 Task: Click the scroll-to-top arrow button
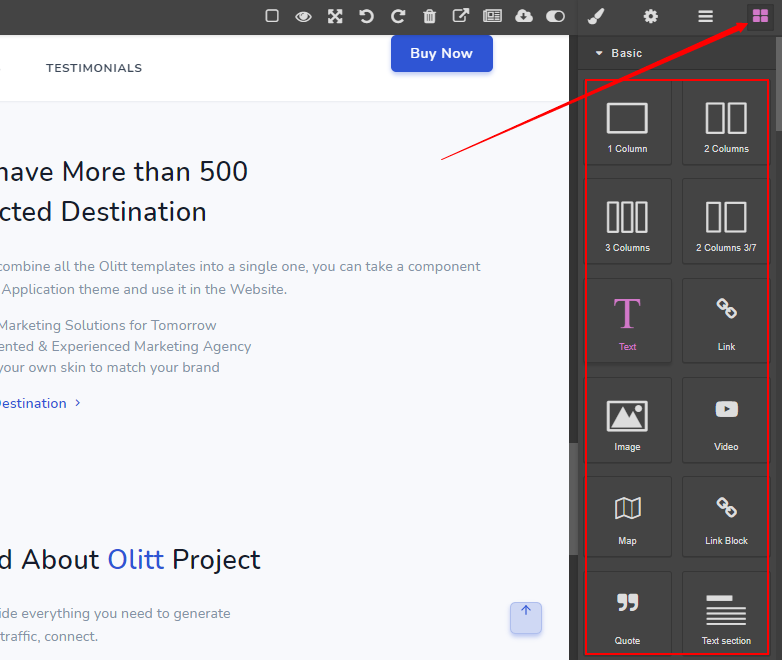tap(526, 617)
